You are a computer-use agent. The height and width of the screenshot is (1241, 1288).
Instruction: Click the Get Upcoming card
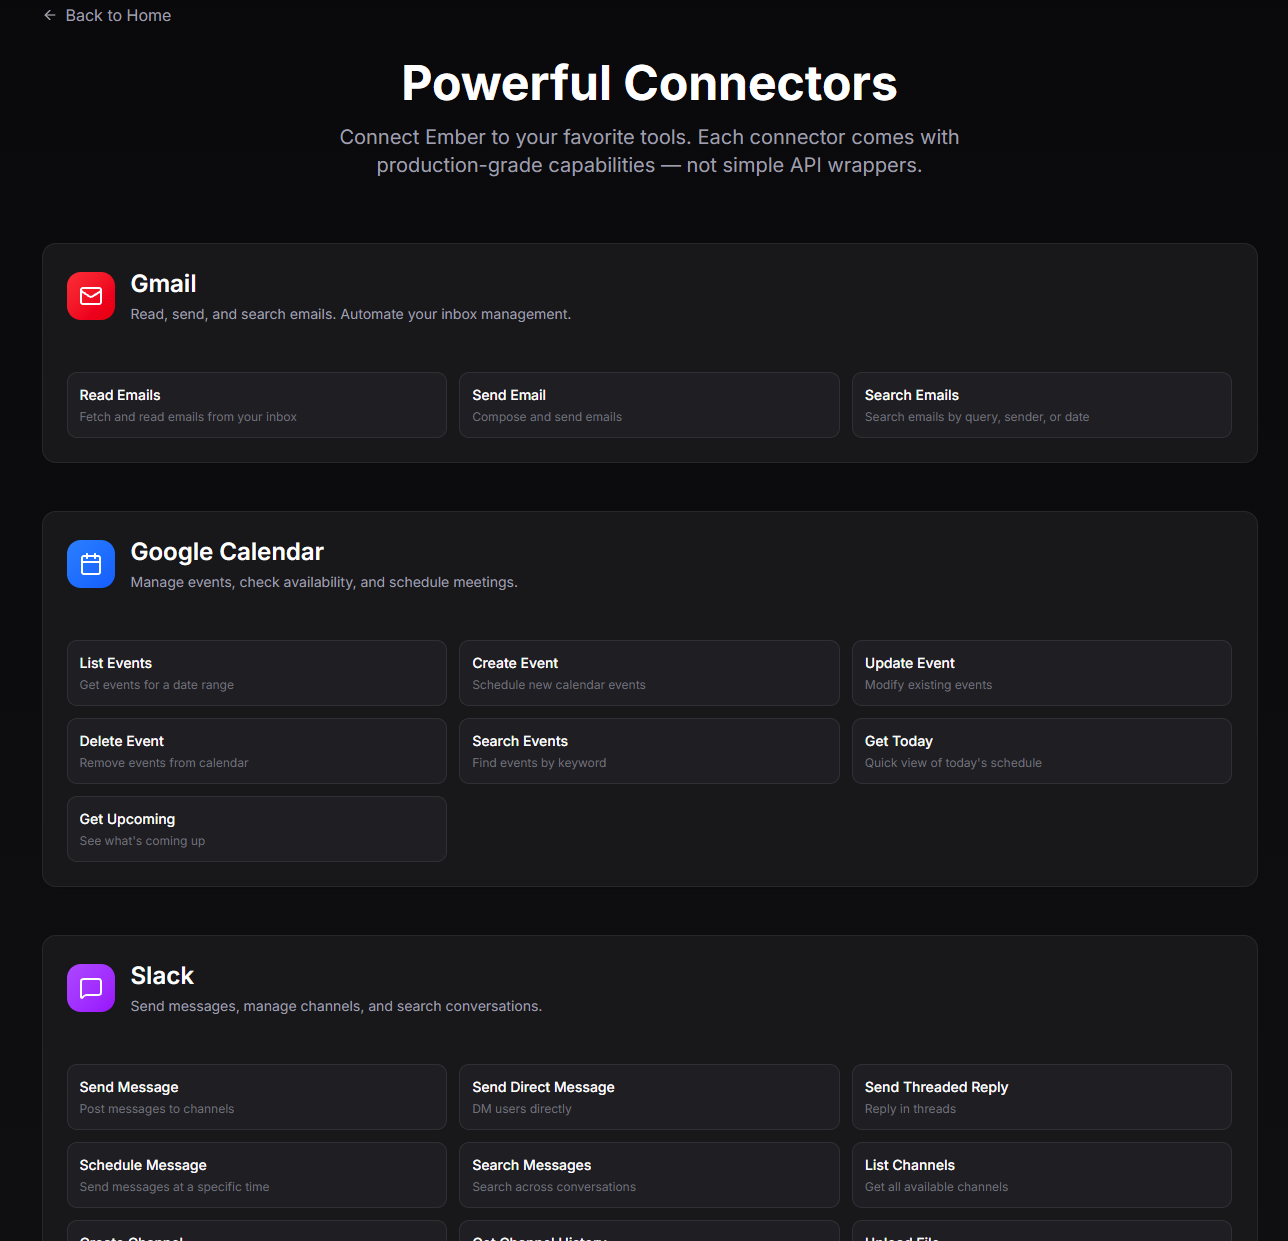257,829
